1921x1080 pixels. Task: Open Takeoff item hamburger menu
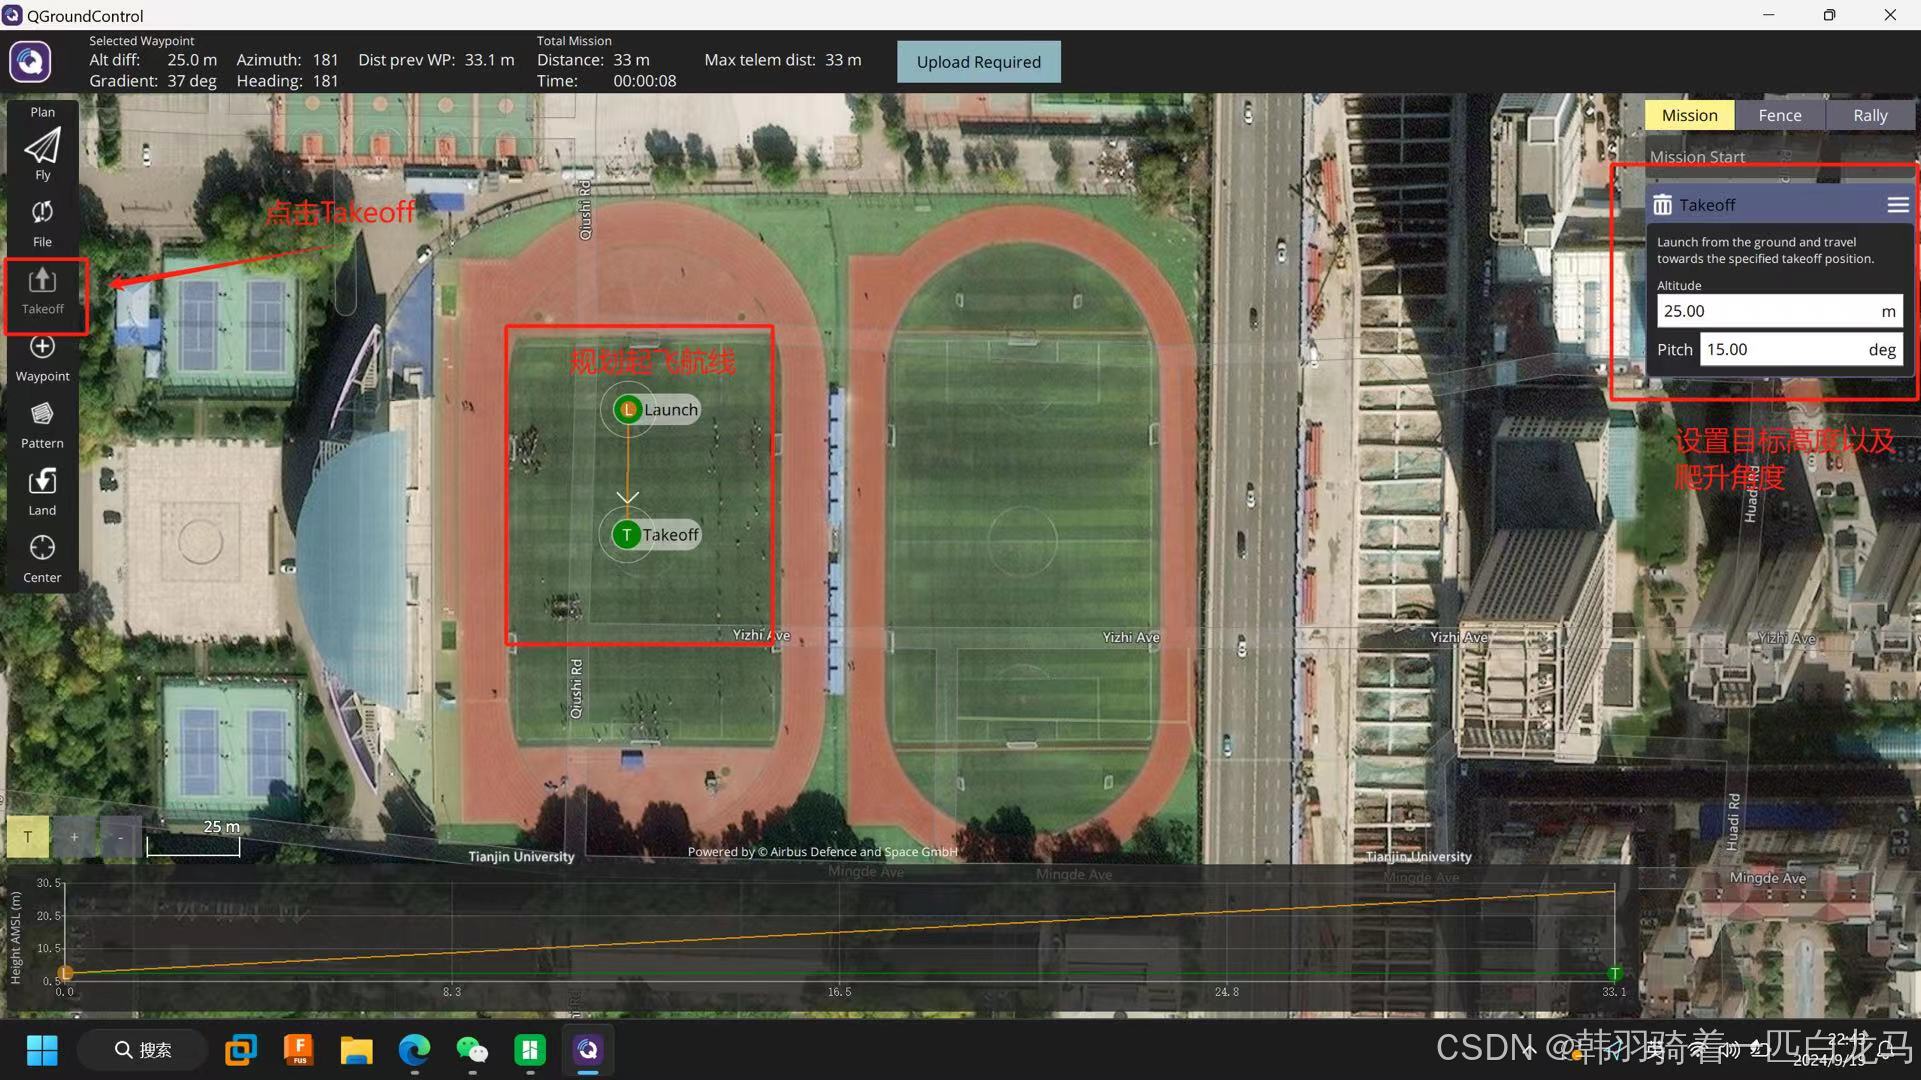coord(1897,205)
